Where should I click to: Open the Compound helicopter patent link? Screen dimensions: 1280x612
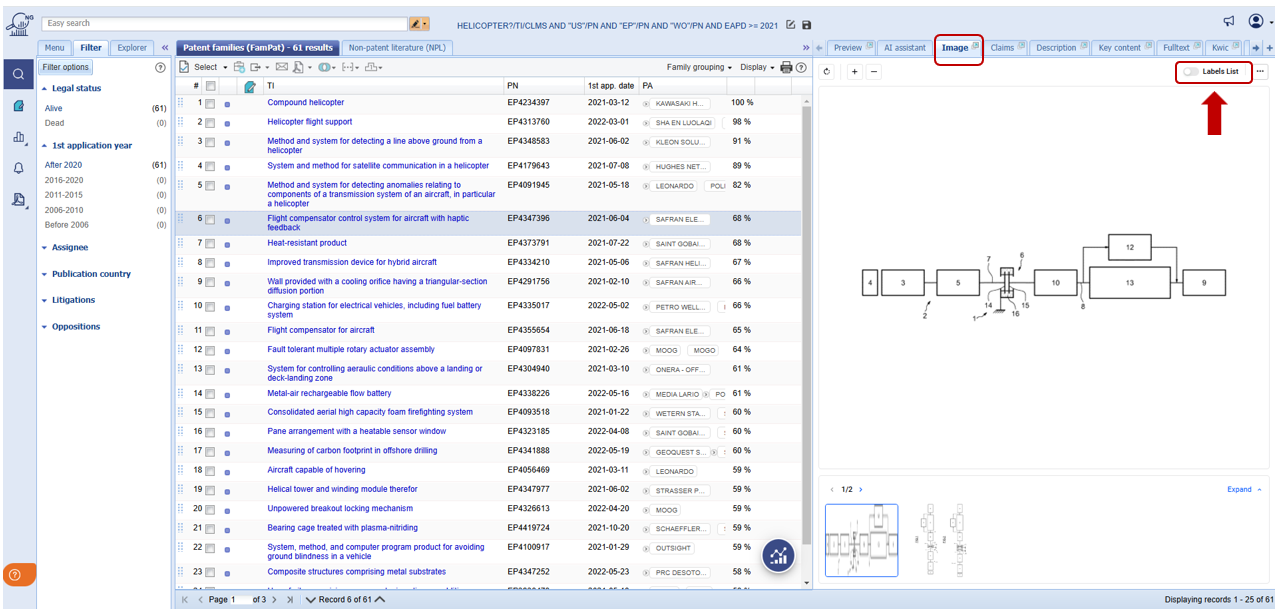305,103
